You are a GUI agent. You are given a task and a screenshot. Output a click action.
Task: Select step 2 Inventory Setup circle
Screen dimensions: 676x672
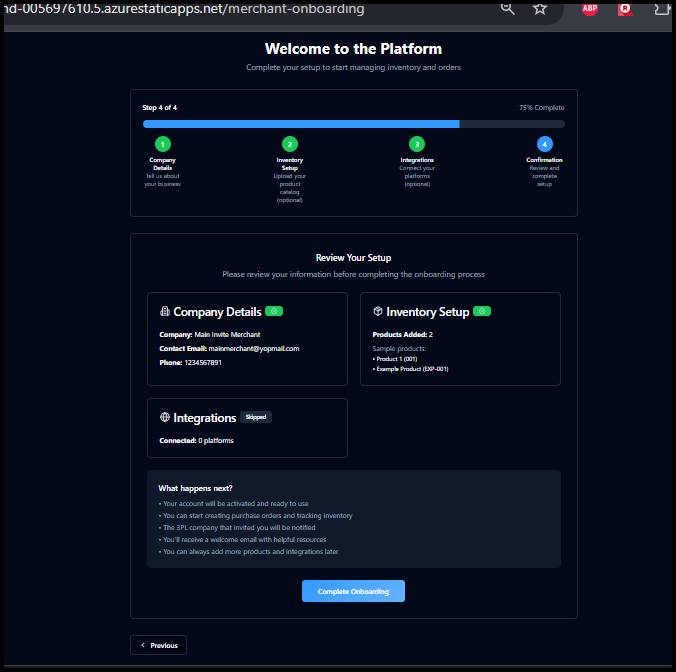pyautogui.click(x=290, y=144)
